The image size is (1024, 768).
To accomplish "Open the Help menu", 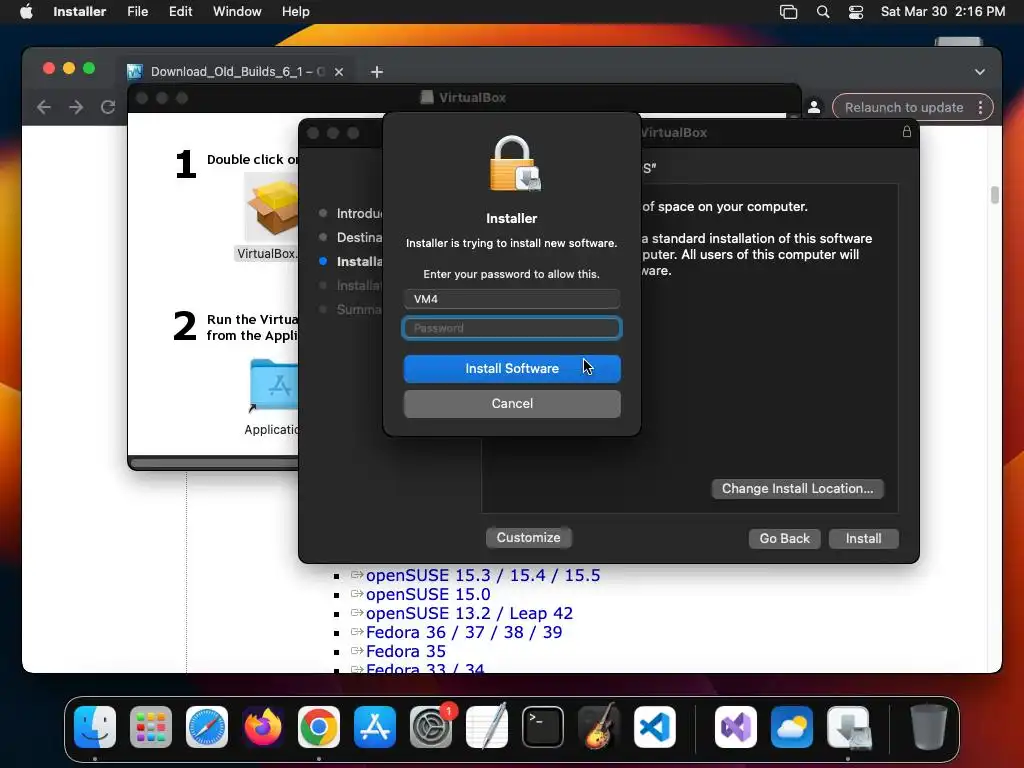I will point(295,12).
